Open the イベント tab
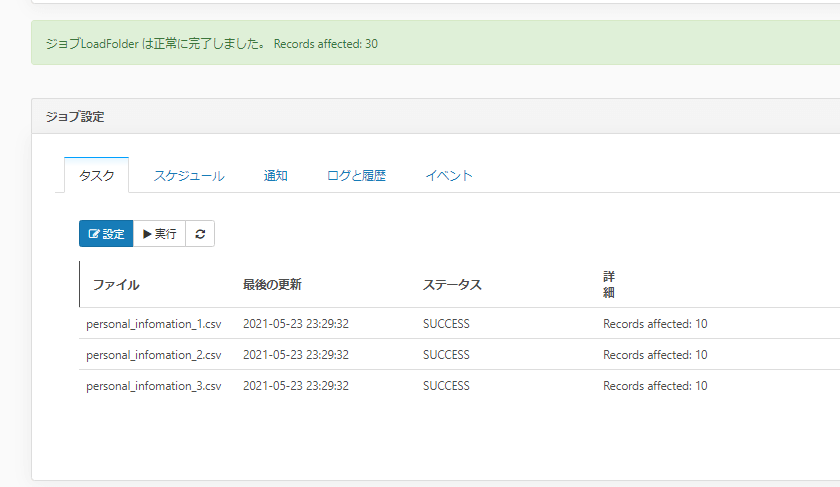The width and height of the screenshot is (840, 487). click(449, 175)
